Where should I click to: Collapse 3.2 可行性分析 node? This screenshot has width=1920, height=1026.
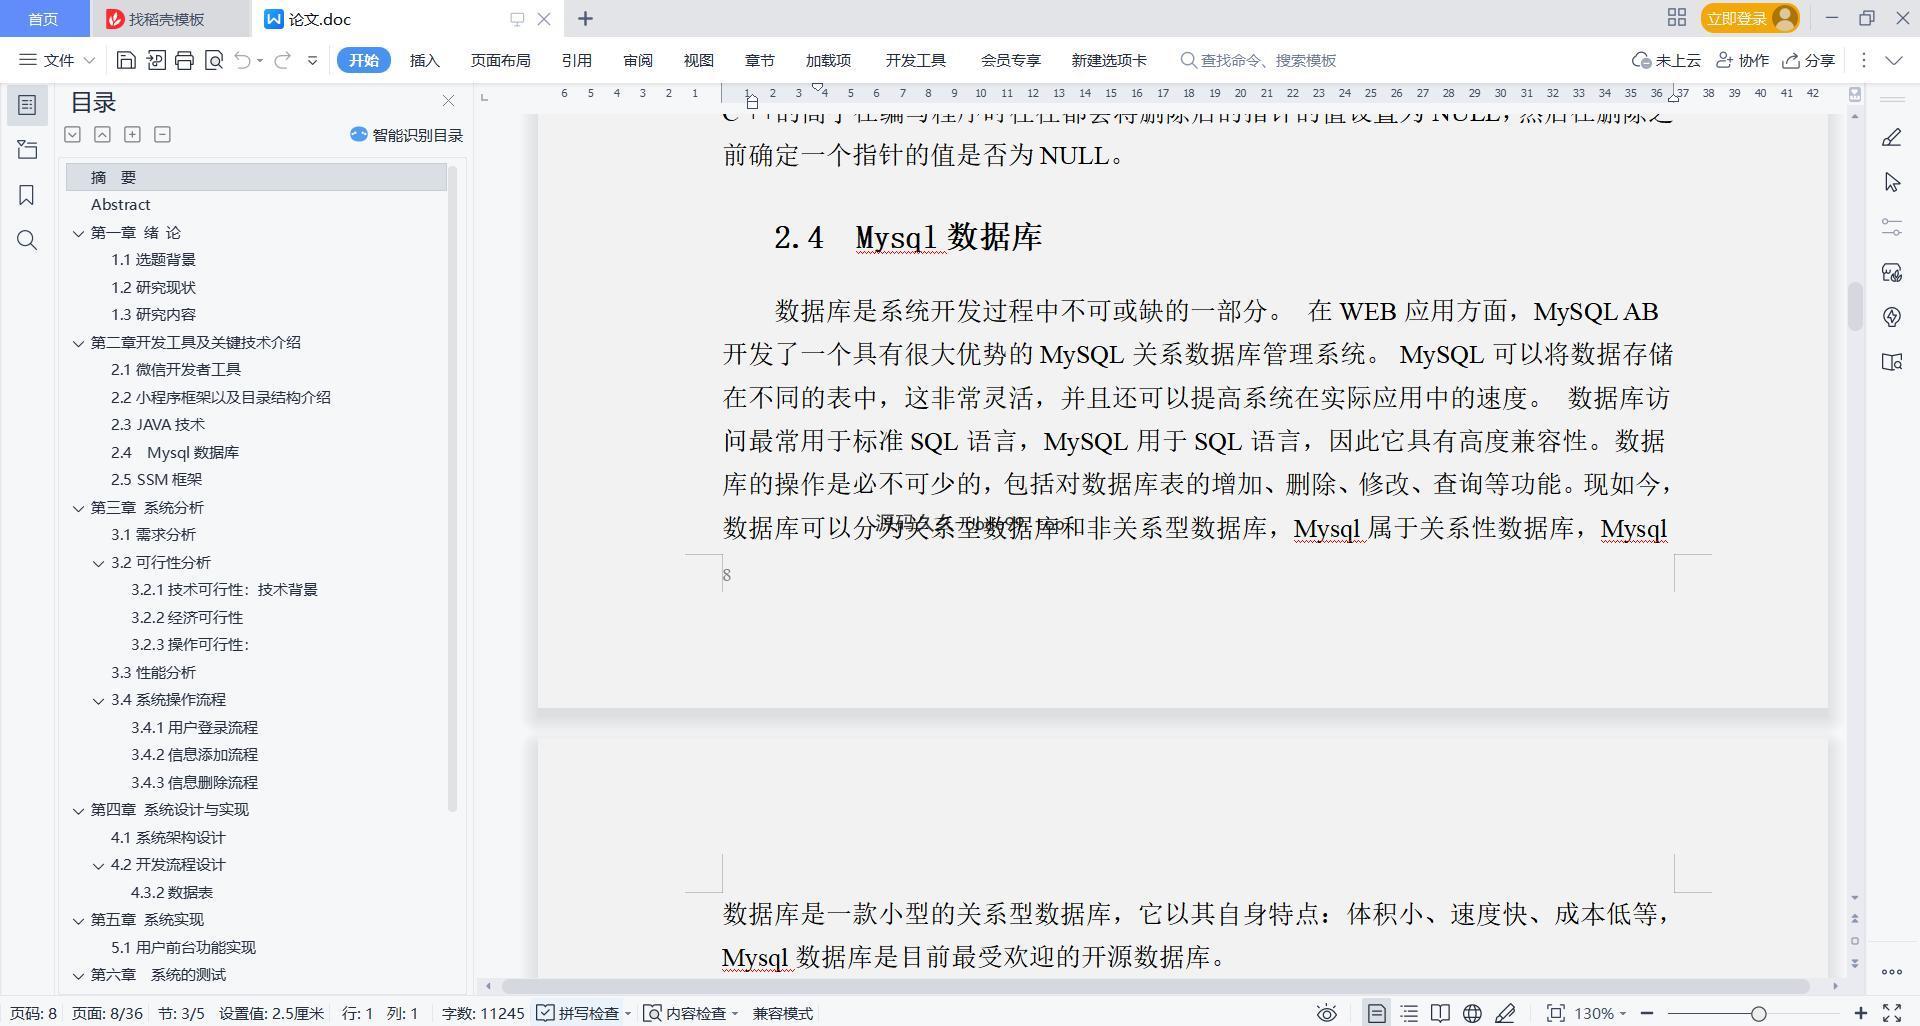98,563
